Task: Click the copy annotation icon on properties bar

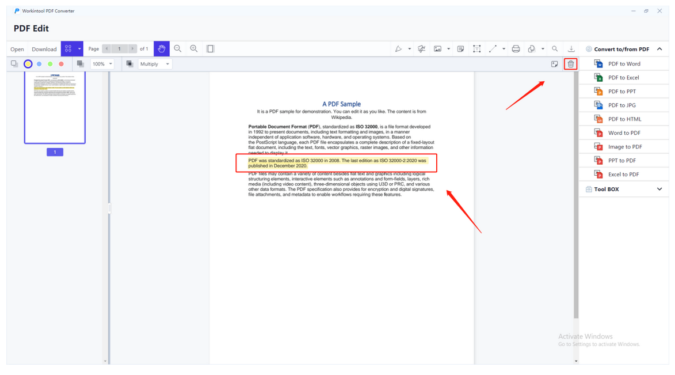Action: point(14,64)
